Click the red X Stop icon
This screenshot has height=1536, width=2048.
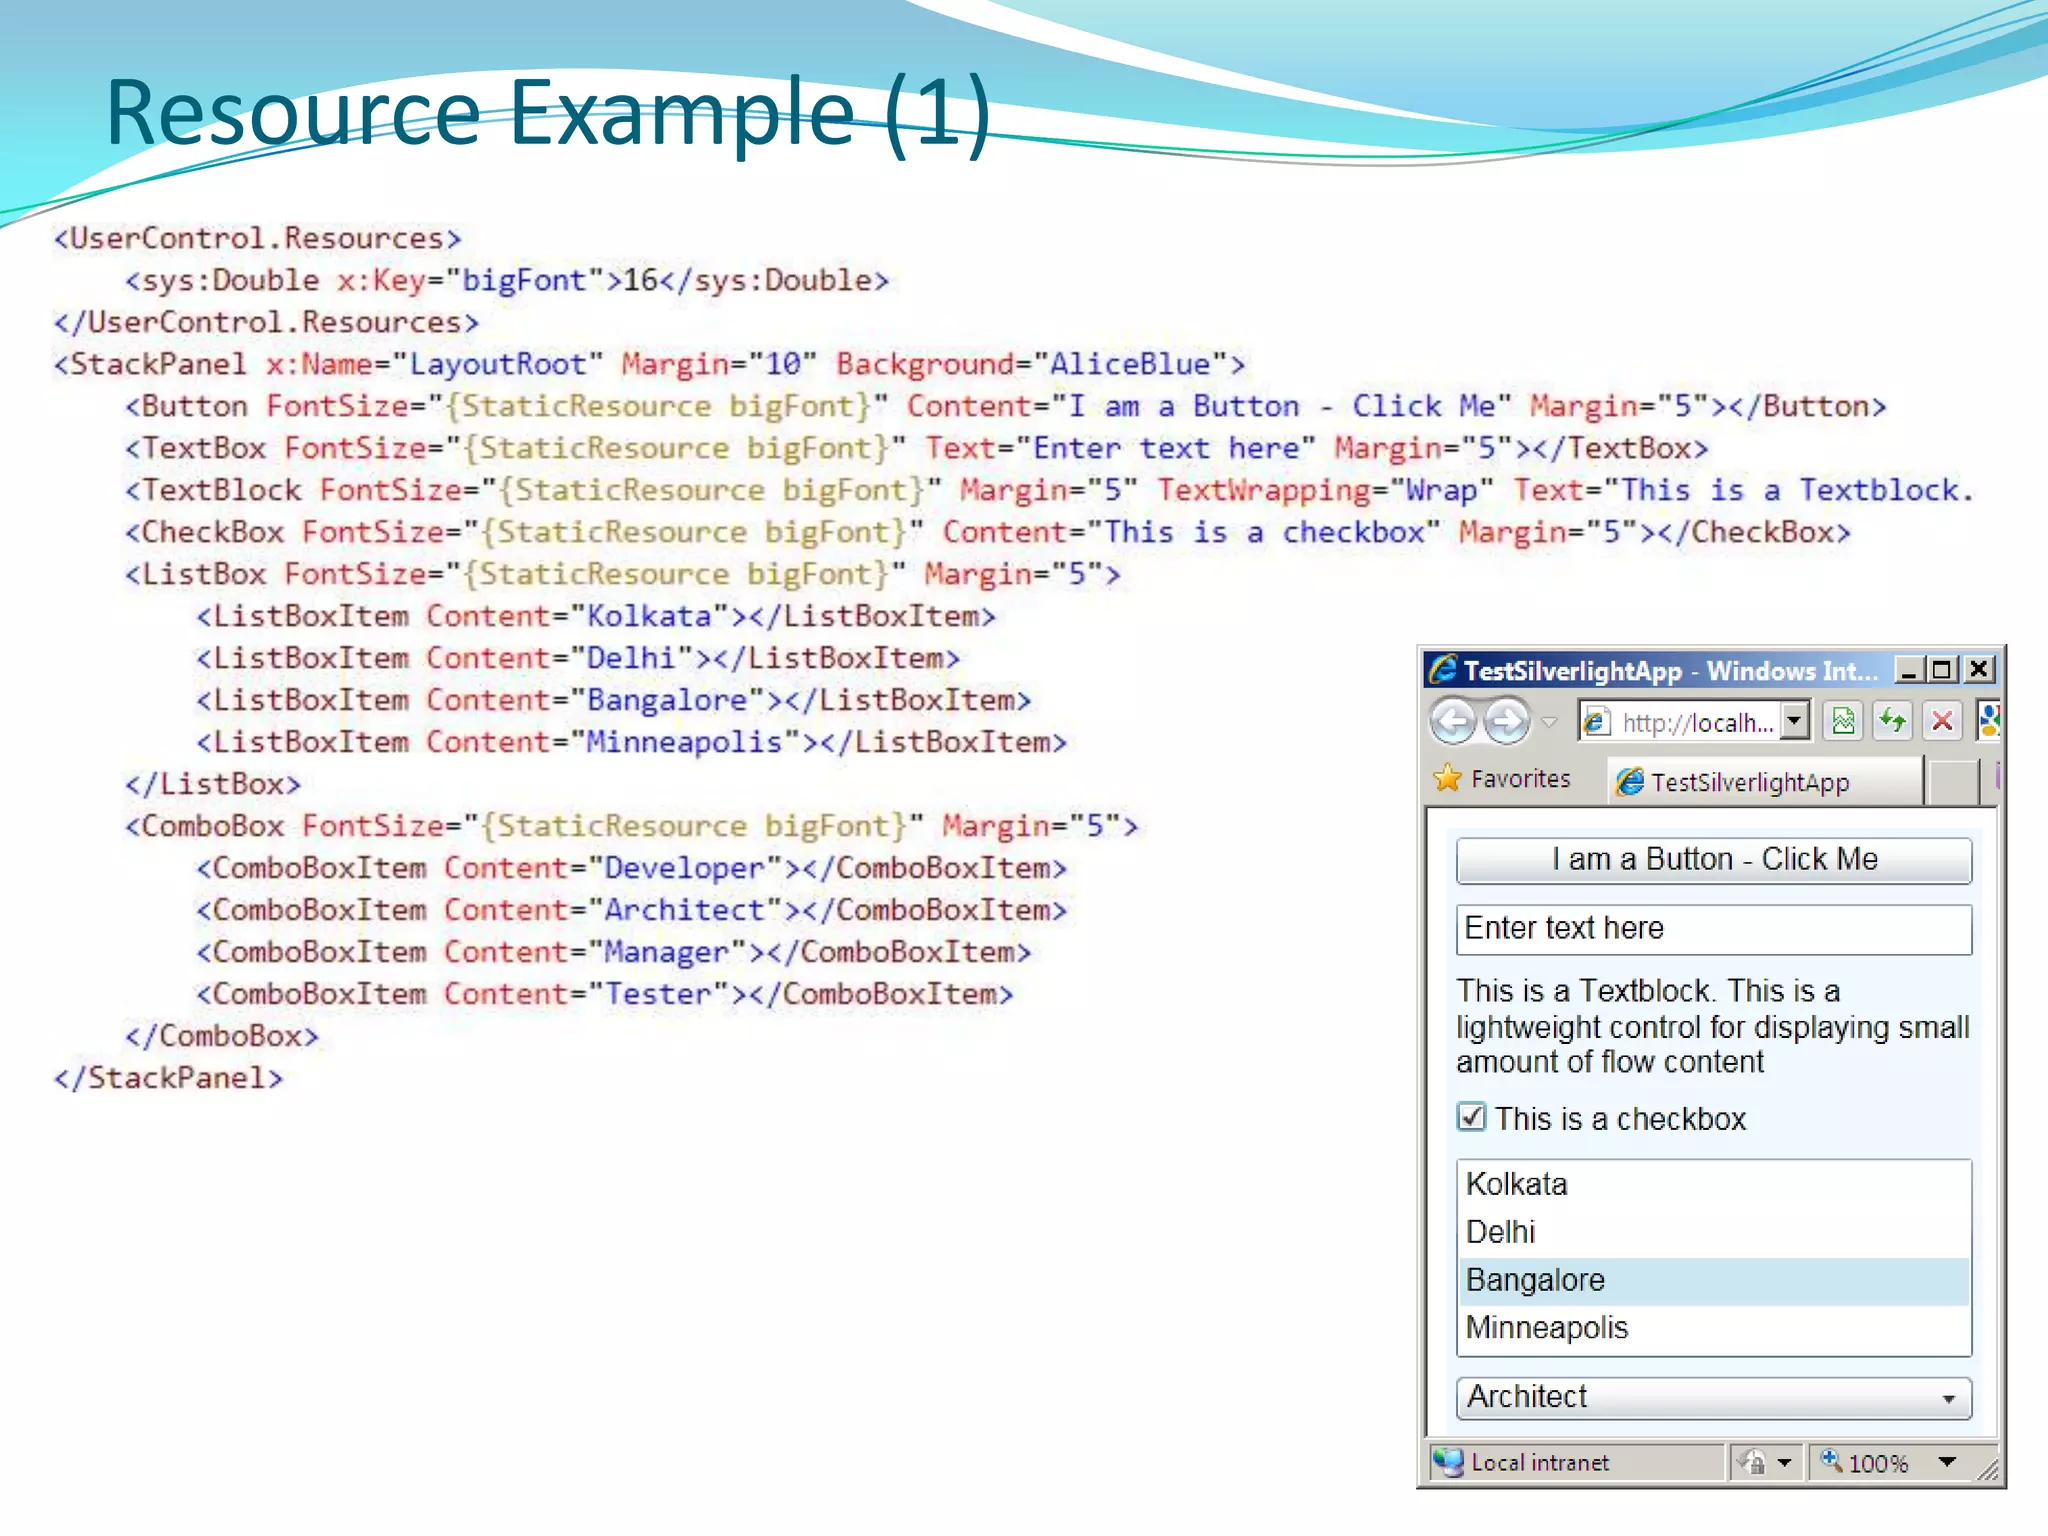click(1942, 721)
